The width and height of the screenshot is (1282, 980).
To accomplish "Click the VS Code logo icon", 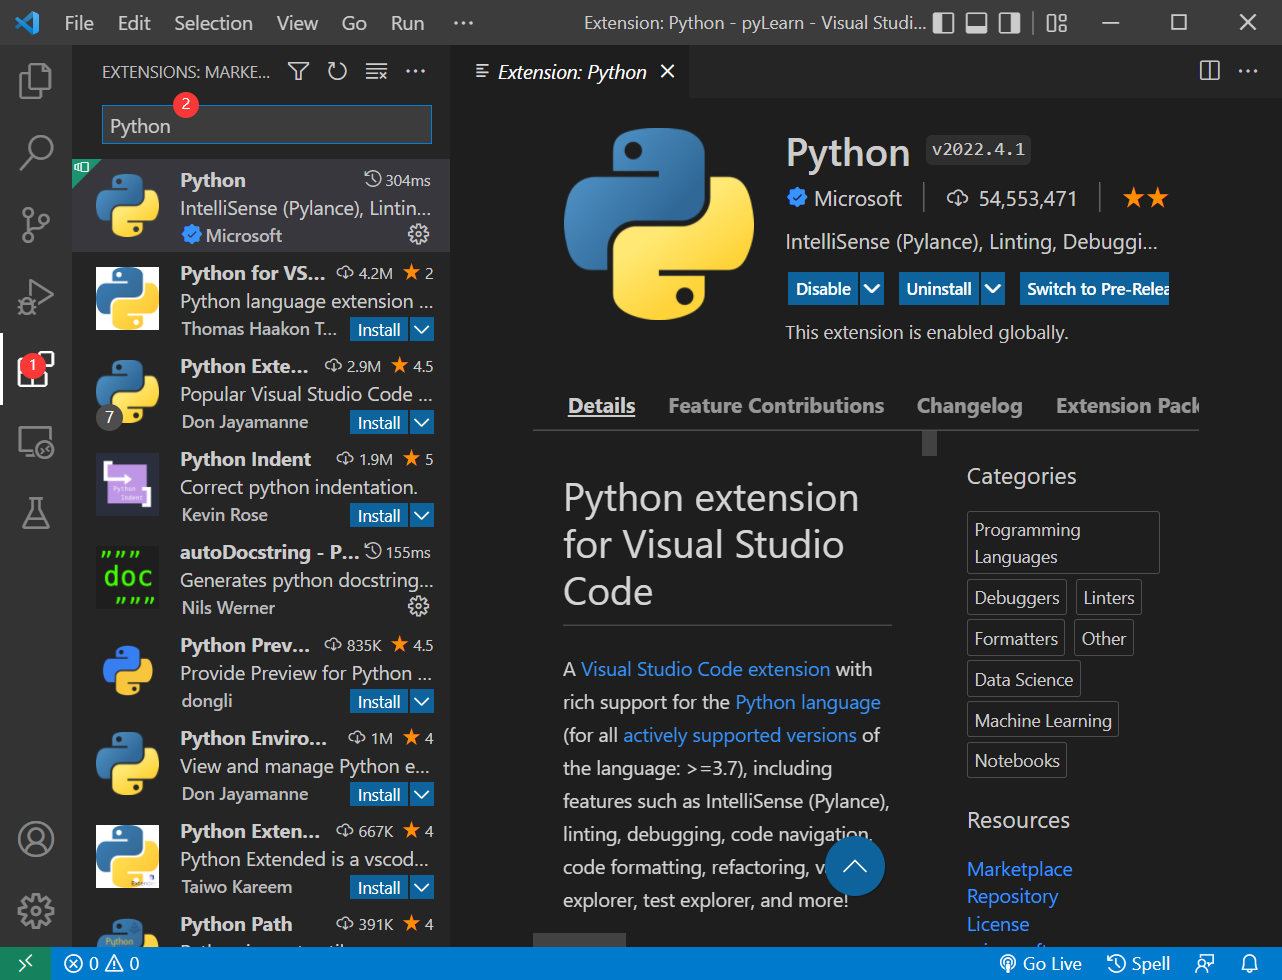I will [27, 22].
